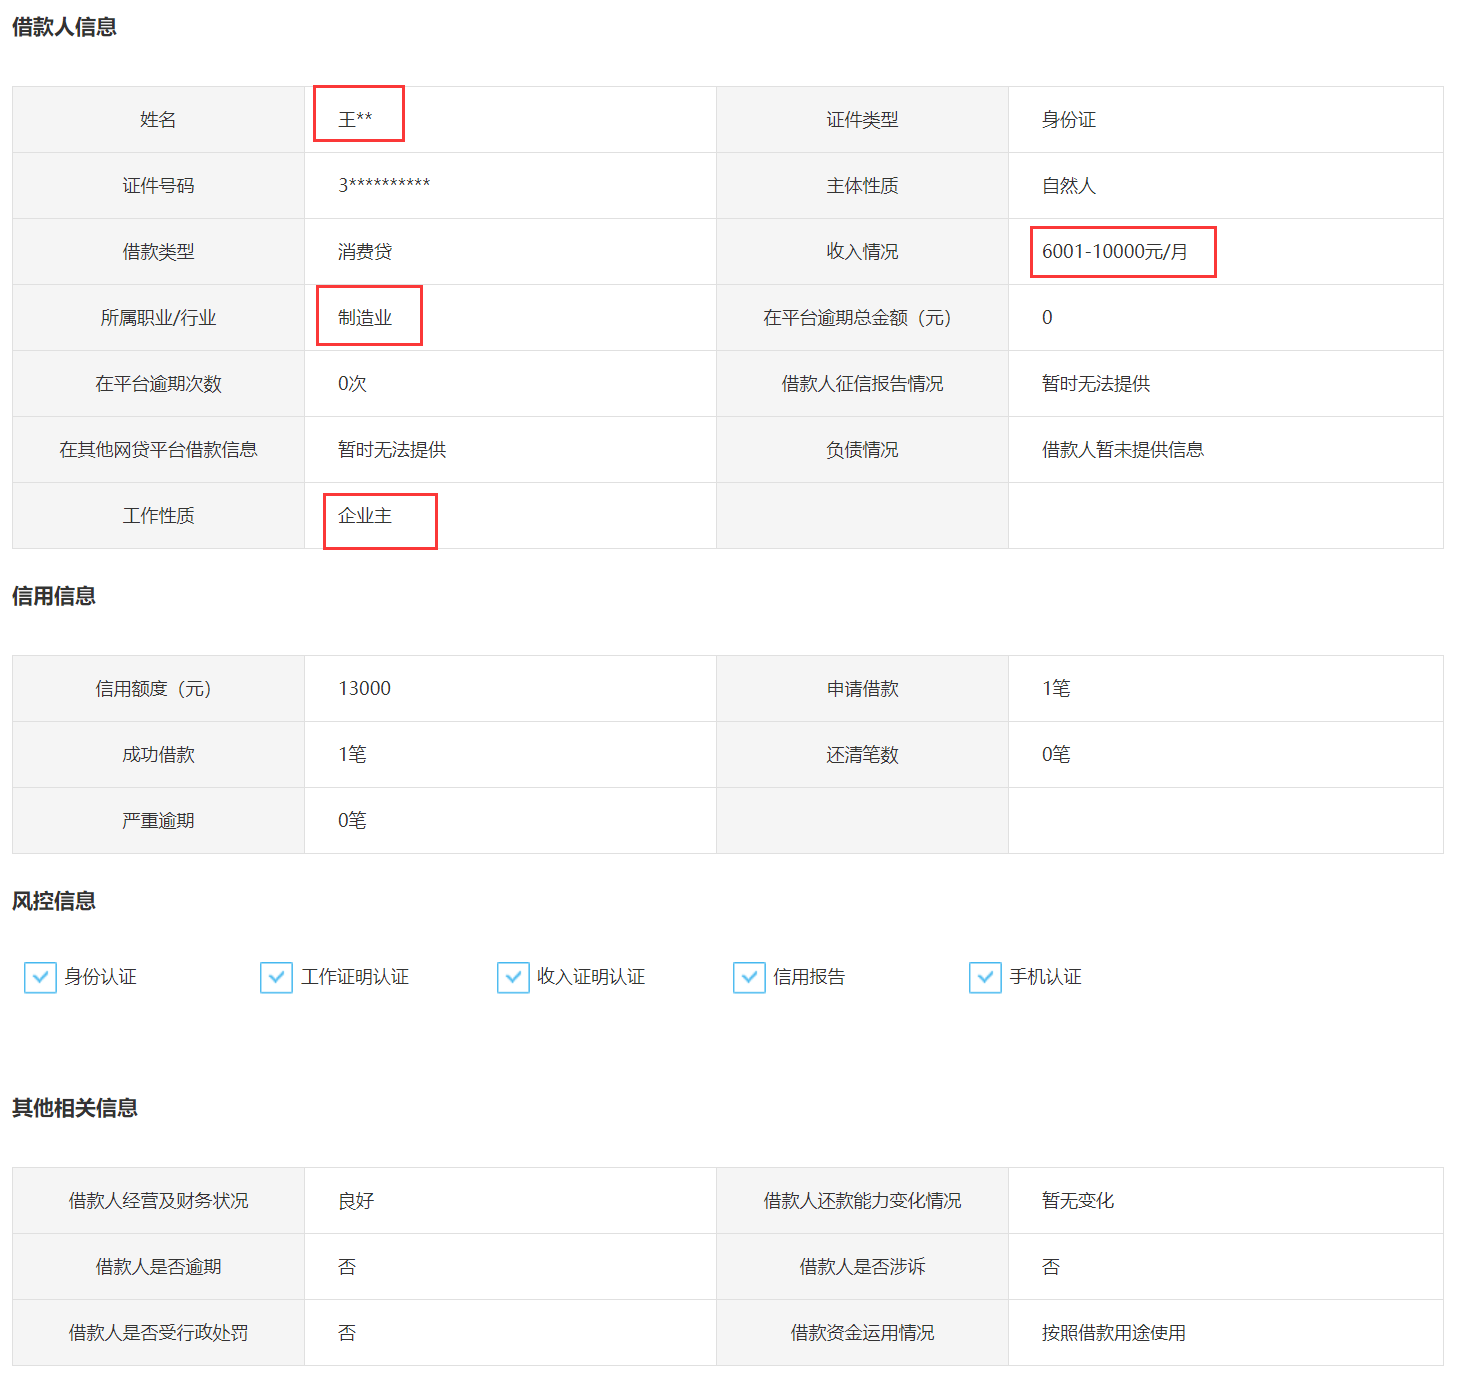
Task: Click the 还清笔数 label cell
Action: (862, 755)
